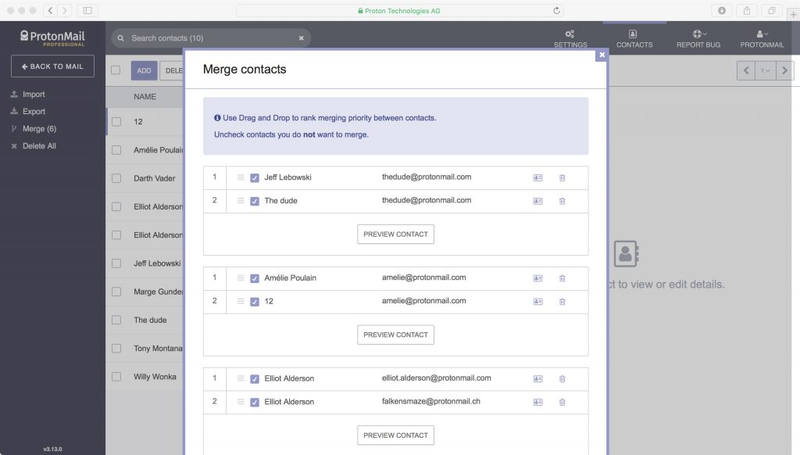Open contact details icon for Jeff Lebowski

point(538,178)
